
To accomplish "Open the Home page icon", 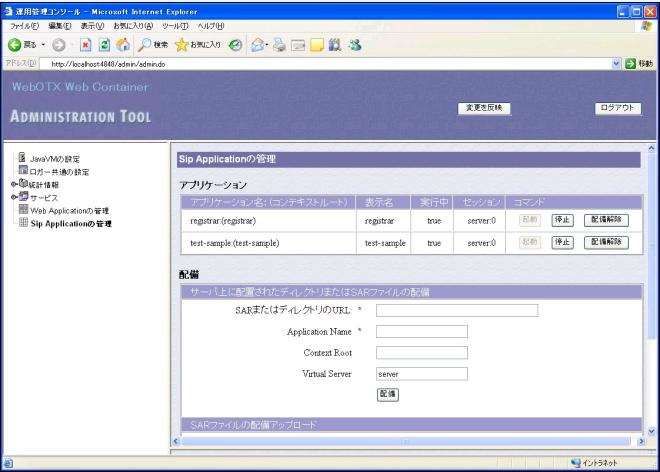I will [123, 45].
